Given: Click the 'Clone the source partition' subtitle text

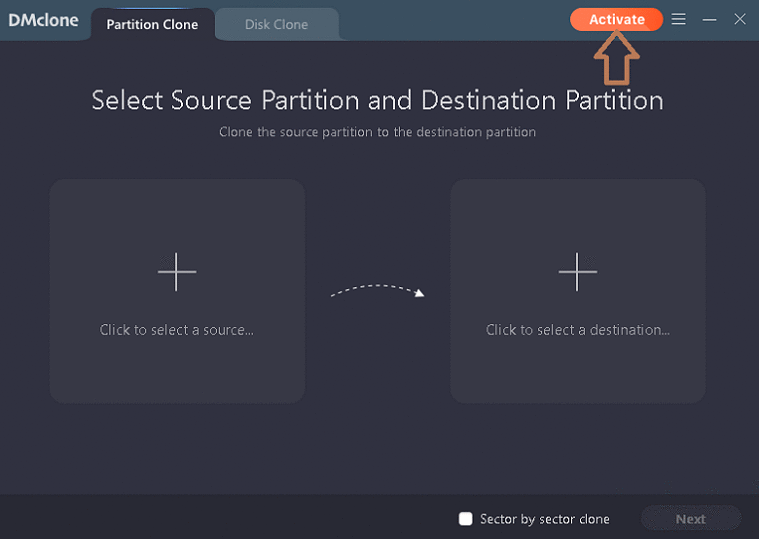Looking at the screenshot, I should pyautogui.click(x=377, y=132).
